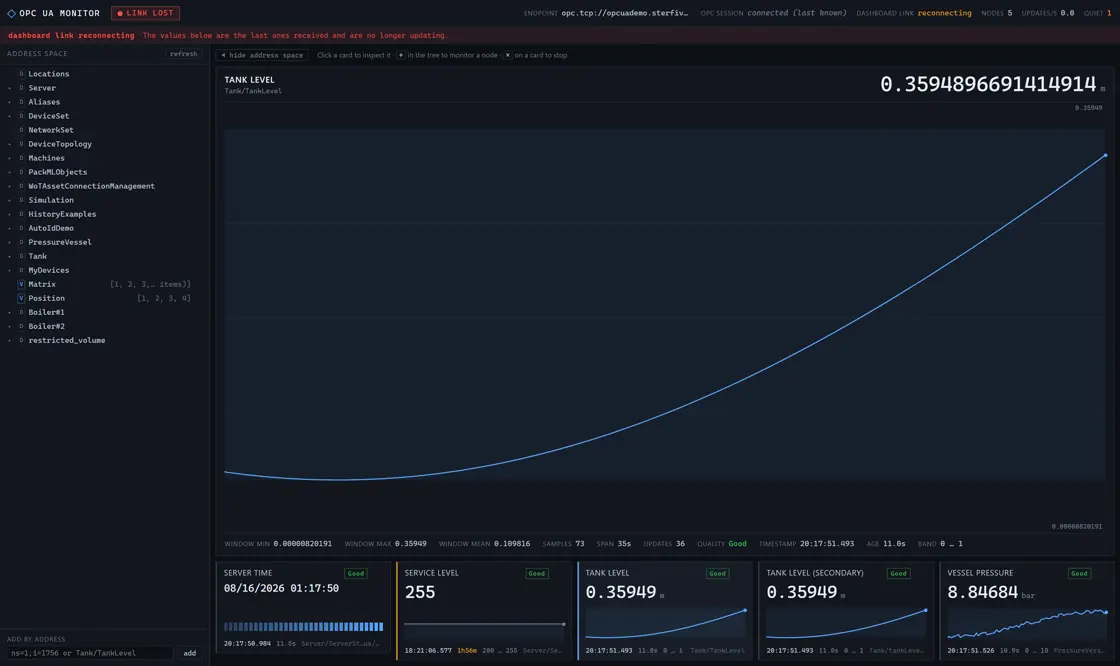Expand the HistoryExamples node
The image size is (1120, 666).
9,214
